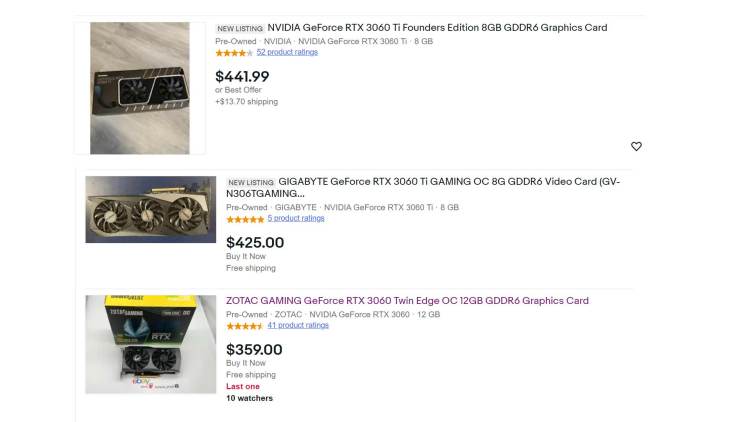The height and width of the screenshot is (422, 750).
Task: Open the ZOTAC card box thumbnail
Action: click(150, 343)
